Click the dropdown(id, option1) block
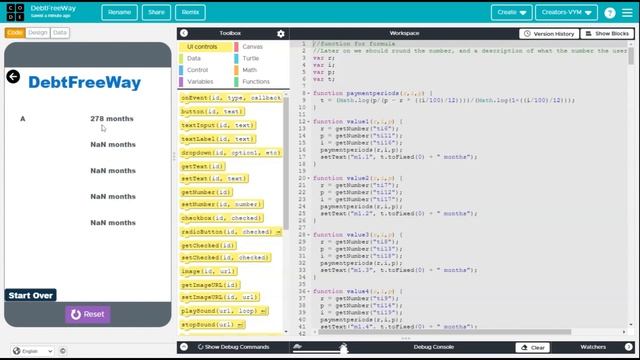640x360 pixels. [x=231, y=153]
